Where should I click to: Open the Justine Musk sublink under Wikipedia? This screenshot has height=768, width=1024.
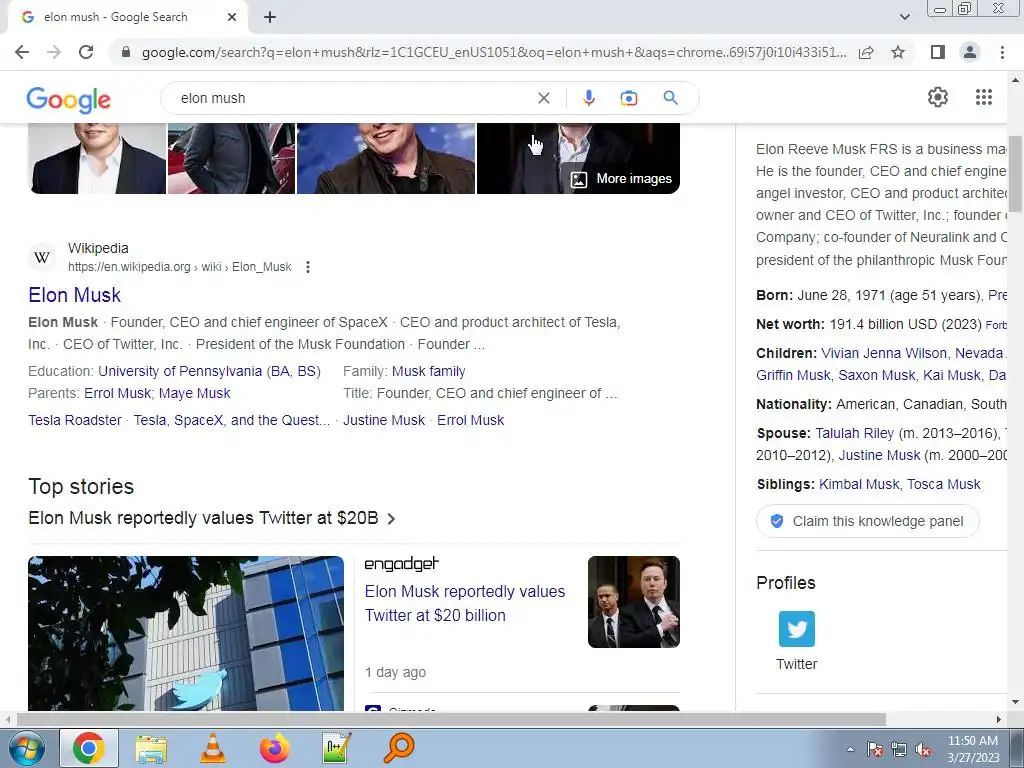[x=384, y=421]
